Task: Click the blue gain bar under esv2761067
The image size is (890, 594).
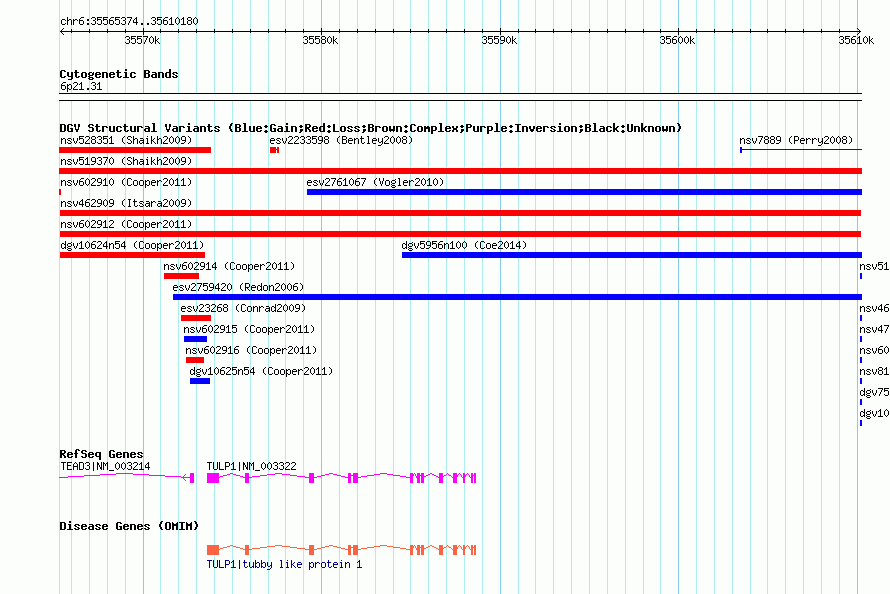Action: (585, 192)
